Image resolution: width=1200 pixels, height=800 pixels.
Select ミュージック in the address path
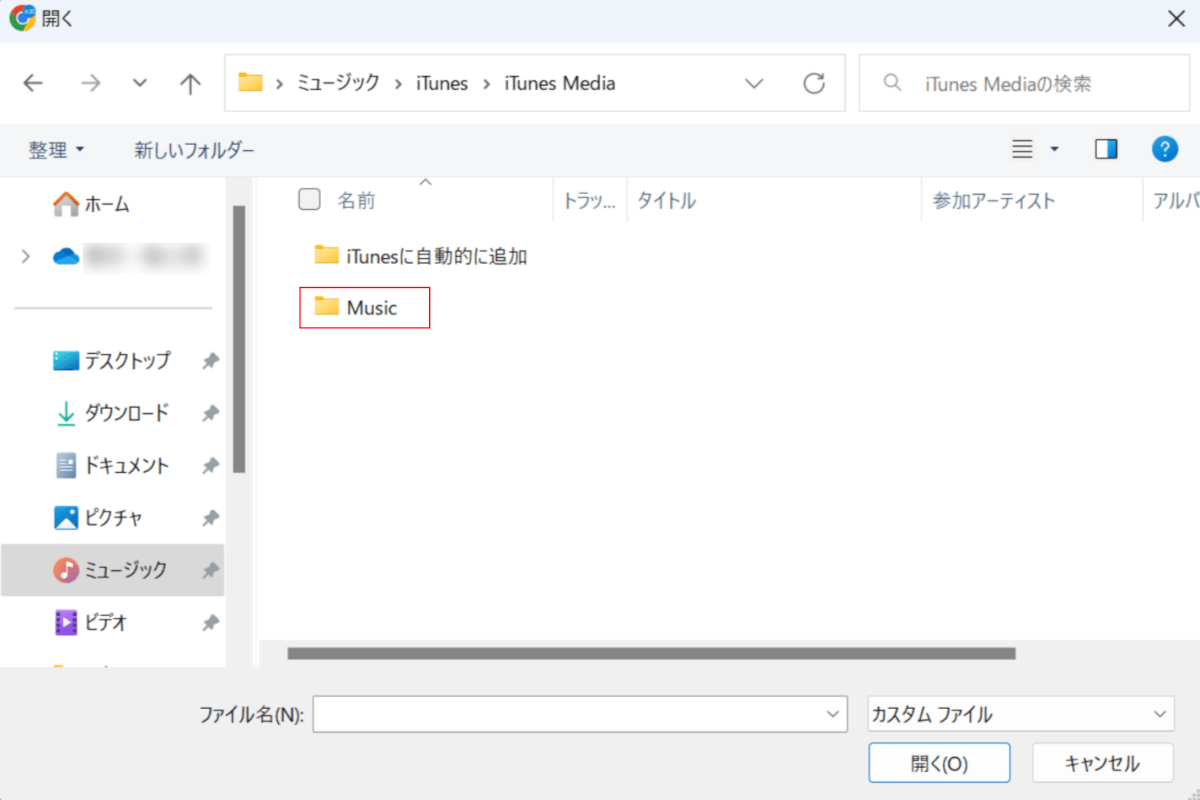click(x=338, y=83)
